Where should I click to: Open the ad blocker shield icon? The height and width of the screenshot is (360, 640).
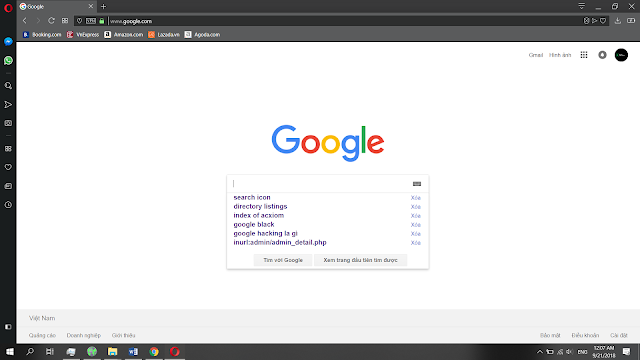pos(587,21)
